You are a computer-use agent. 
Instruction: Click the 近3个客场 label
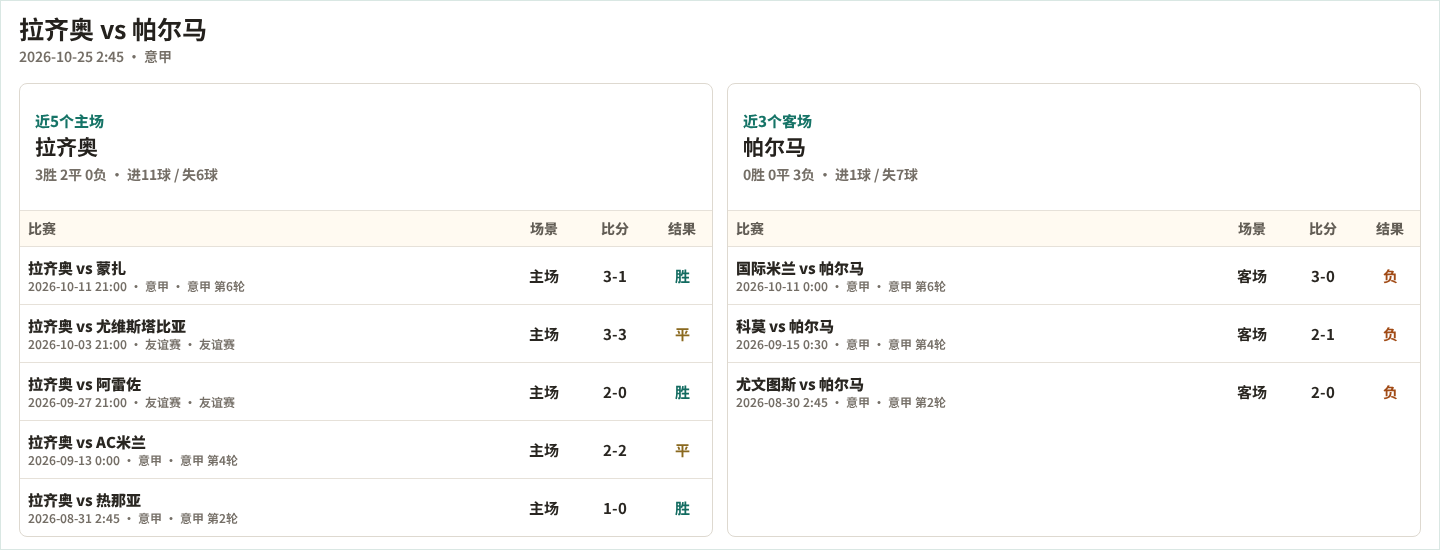(x=777, y=121)
